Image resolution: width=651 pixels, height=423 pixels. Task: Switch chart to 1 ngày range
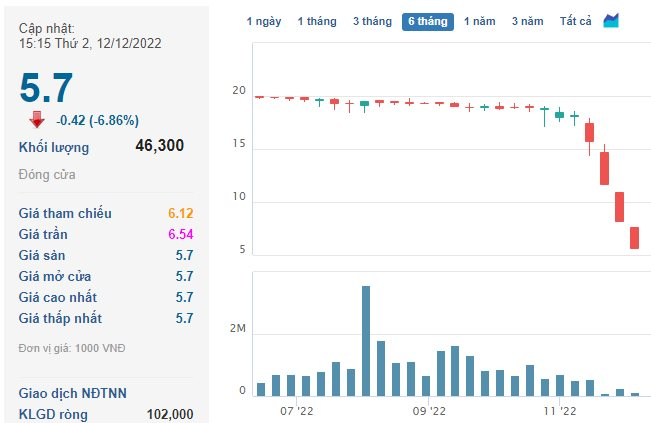(x=264, y=22)
